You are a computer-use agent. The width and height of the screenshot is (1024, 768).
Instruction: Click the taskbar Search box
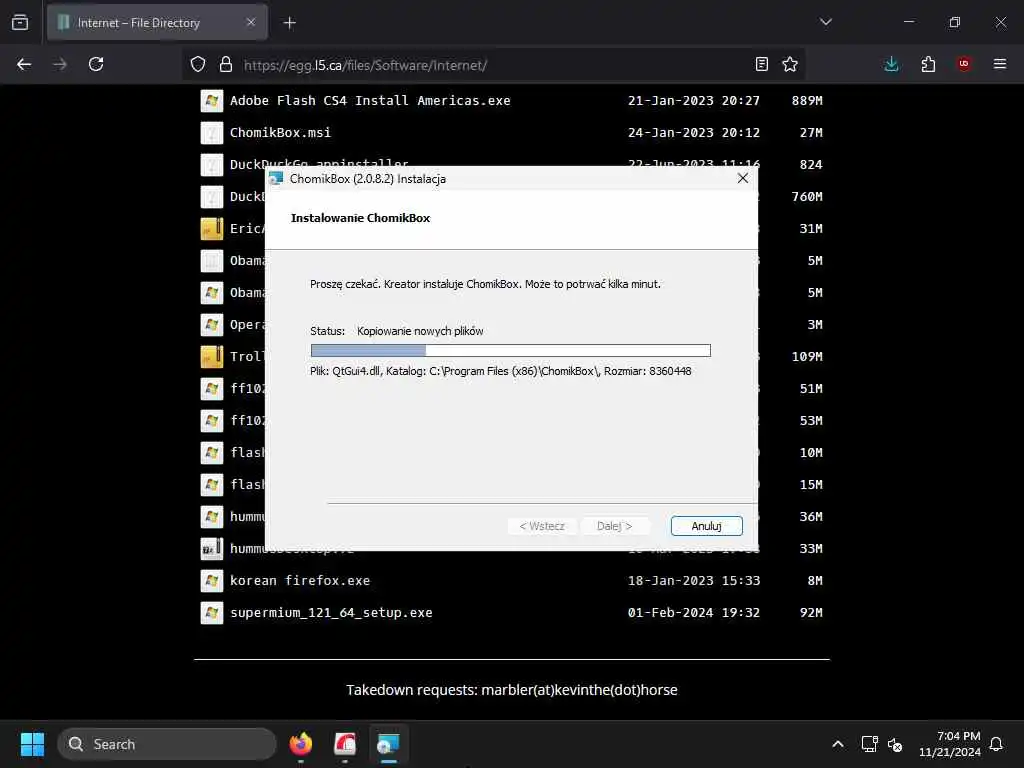[x=167, y=744]
